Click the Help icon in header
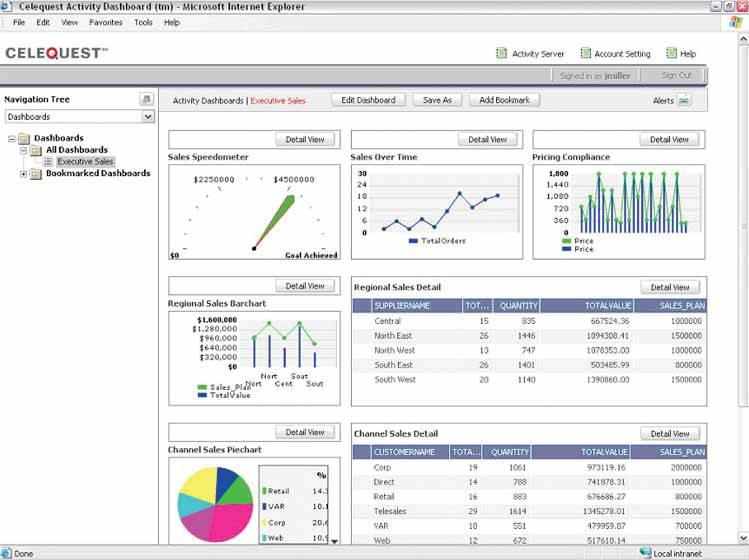This screenshot has width=749, height=560. click(x=671, y=54)
